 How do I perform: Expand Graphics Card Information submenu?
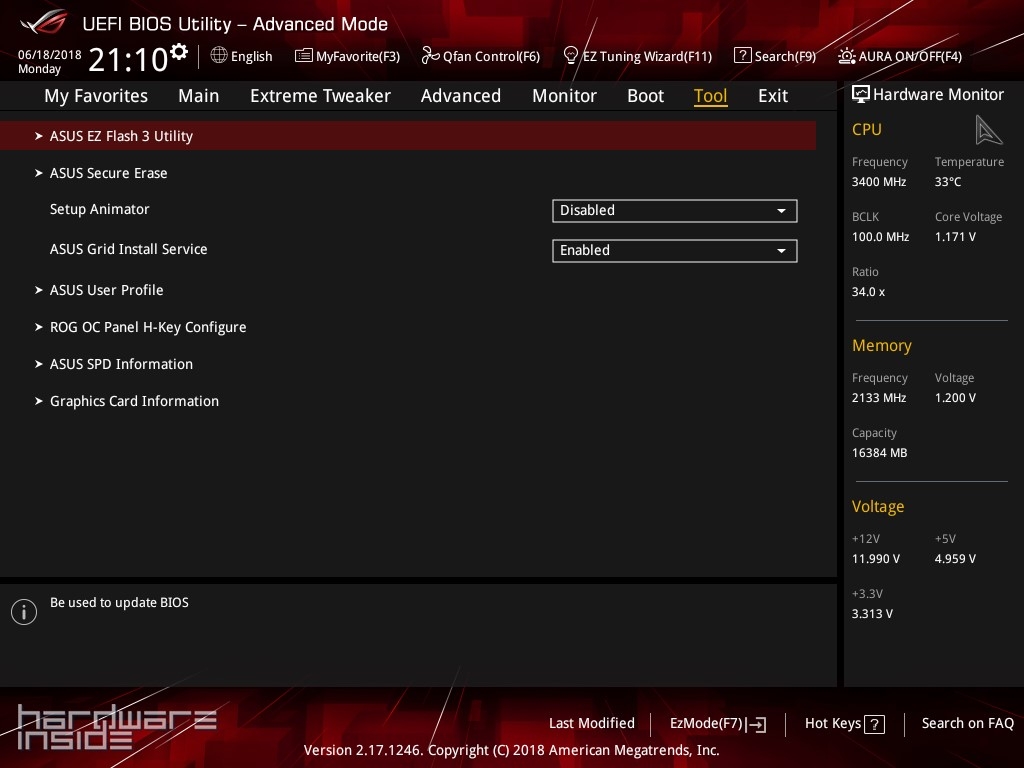point(135,402)
